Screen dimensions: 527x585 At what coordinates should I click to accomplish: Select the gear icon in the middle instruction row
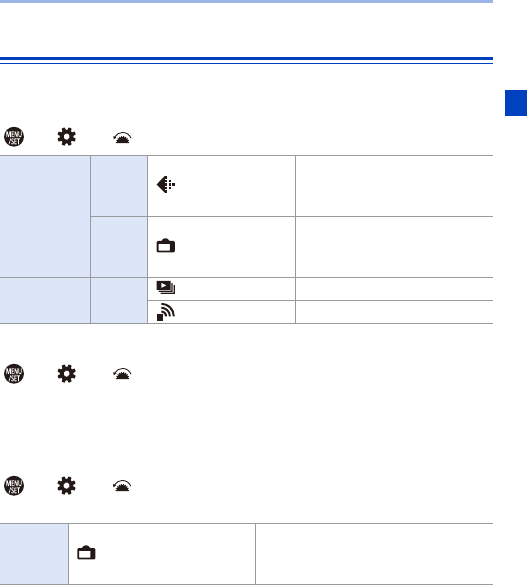tap(67, 373)
